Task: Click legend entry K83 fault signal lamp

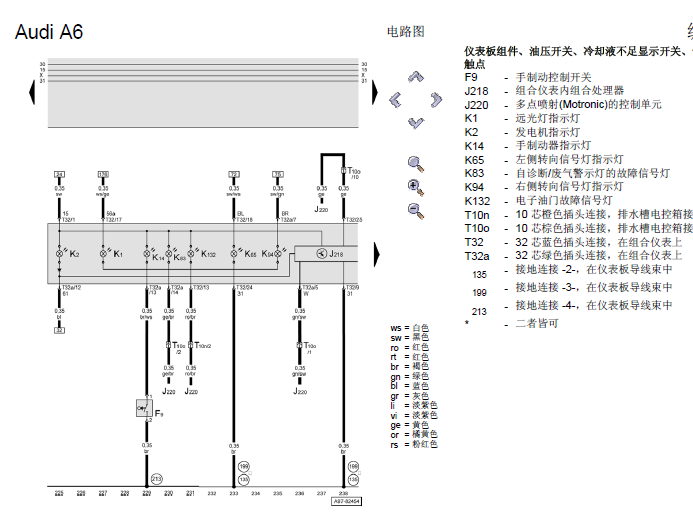Action: tap(567, 173)
